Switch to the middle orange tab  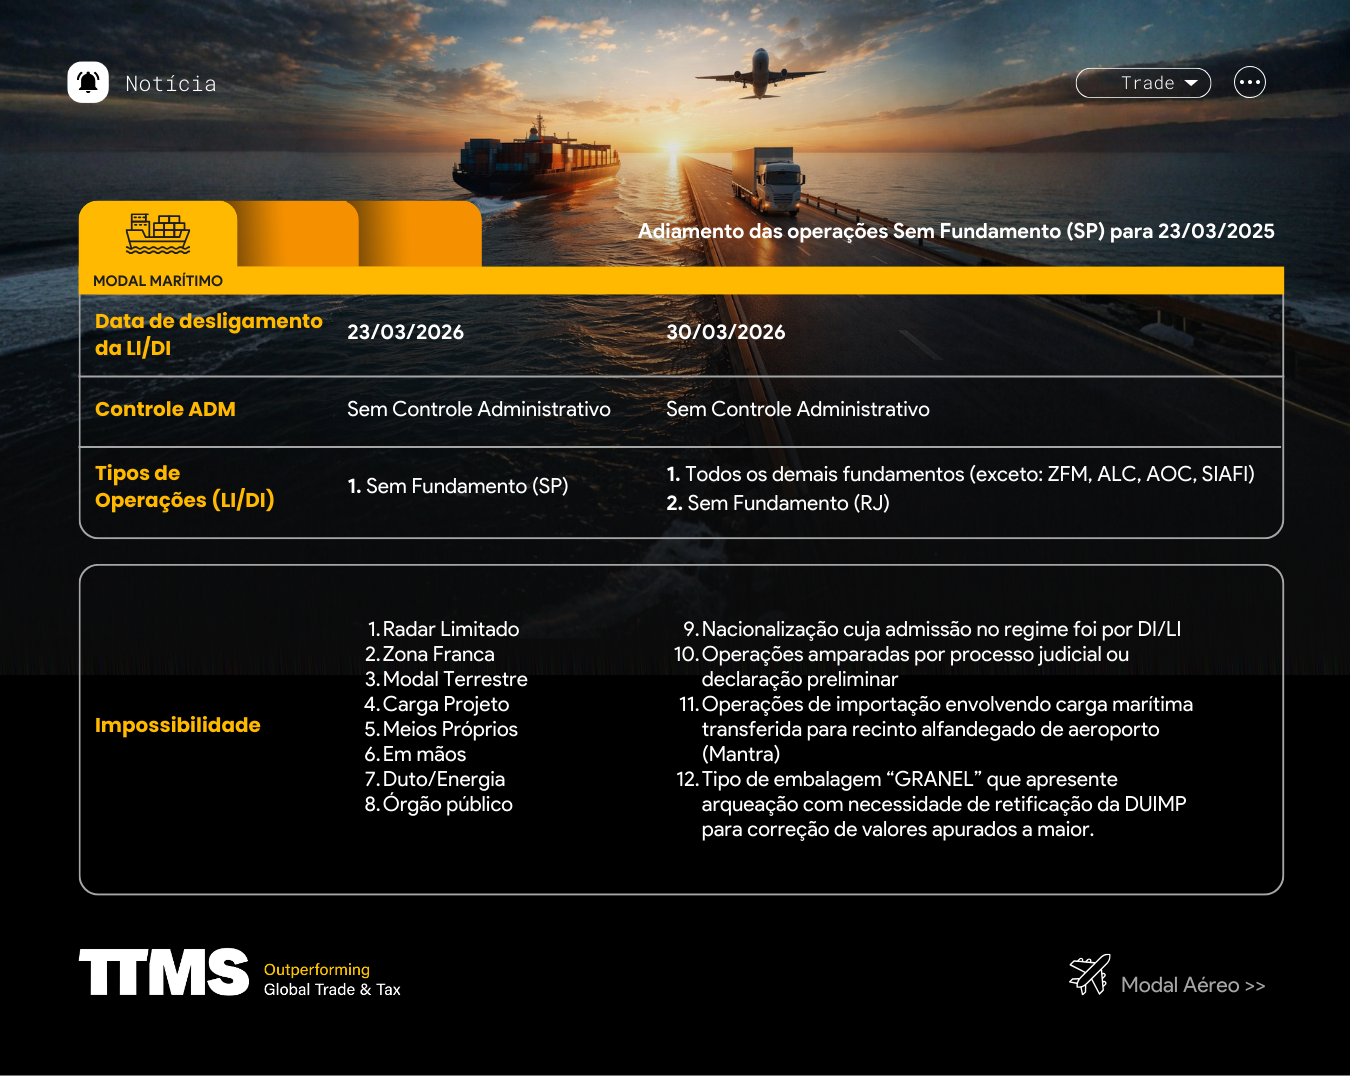click(x=297, y=234)
